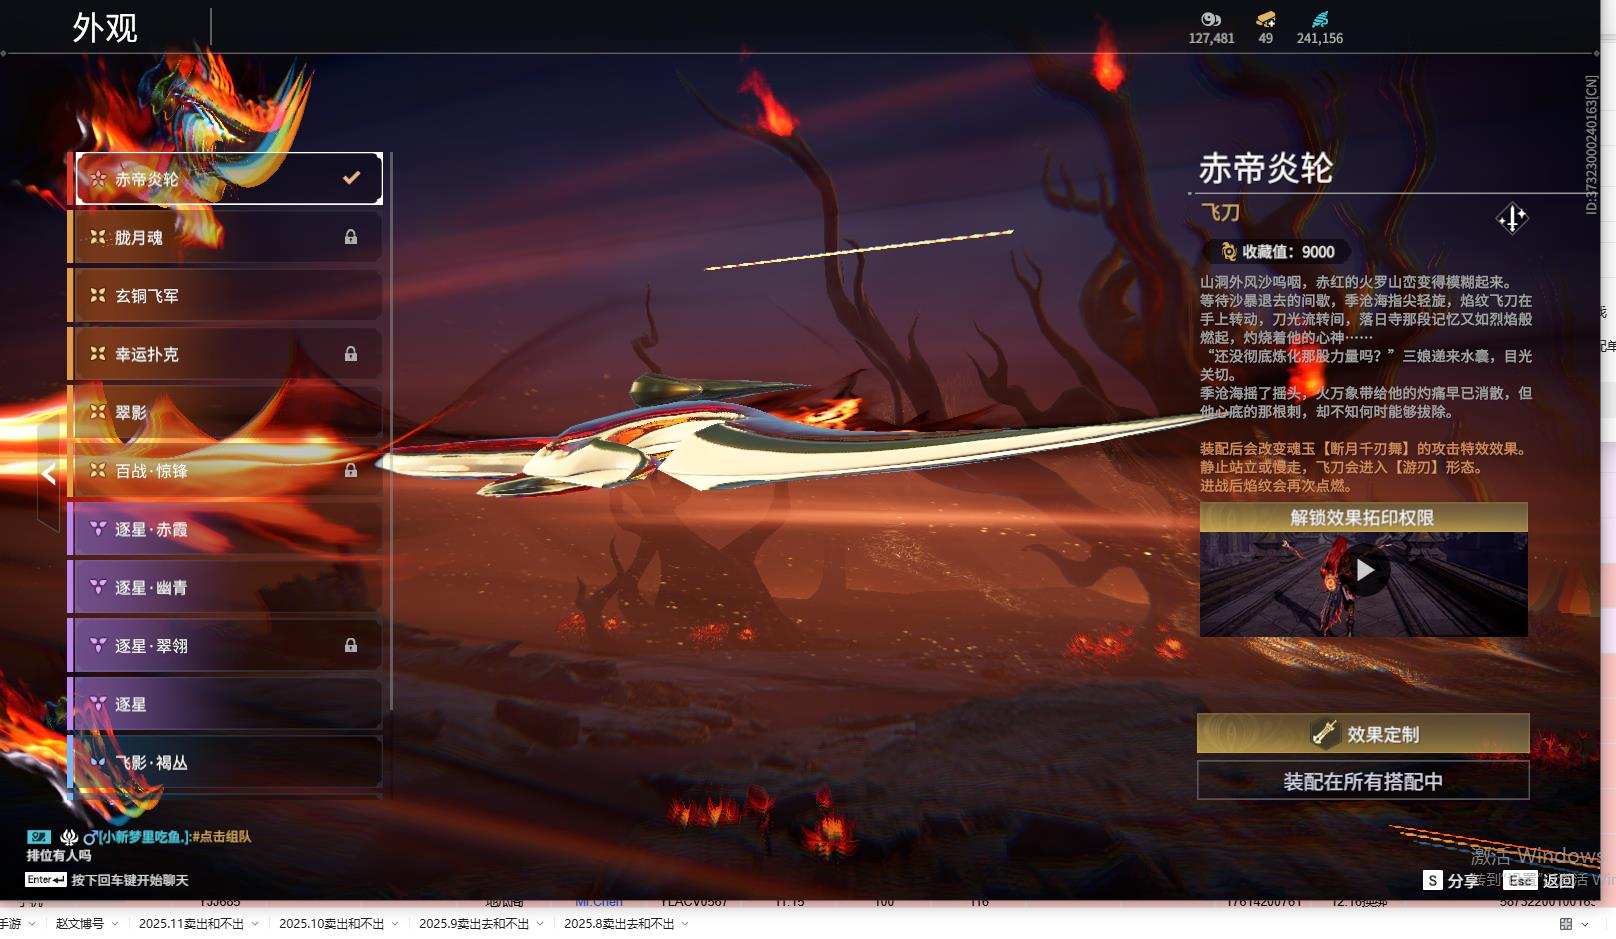Toggle the 赤帝炎轮 equipped checkmark
The image size is (1616, 939).
point(350,177)
